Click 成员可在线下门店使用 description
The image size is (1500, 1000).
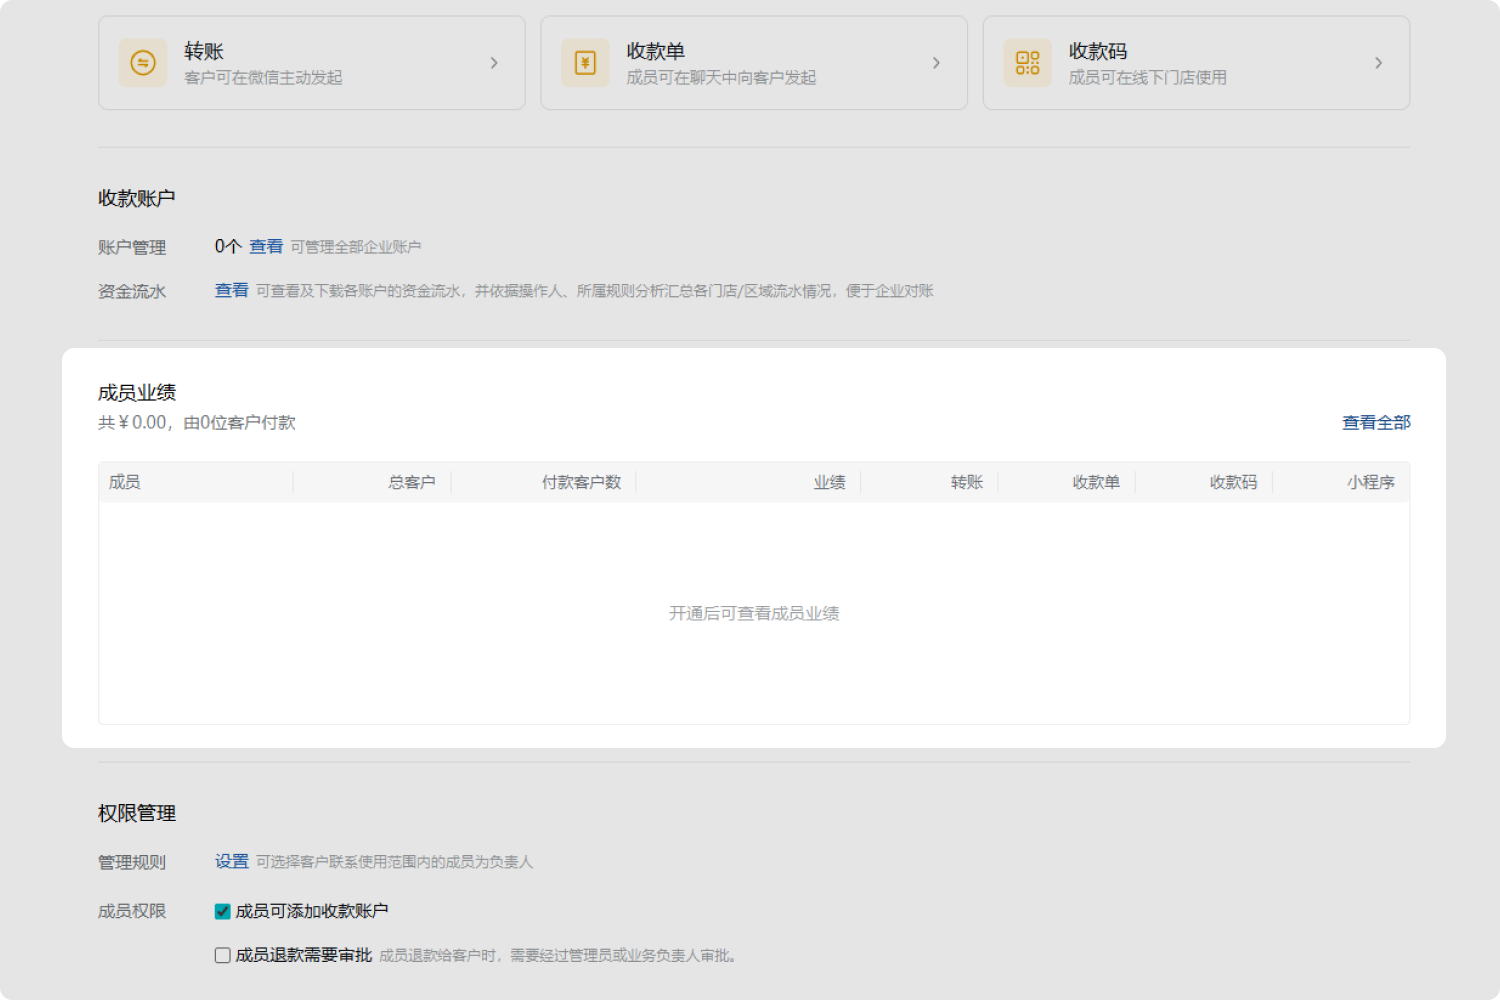tap(1148, 77)
